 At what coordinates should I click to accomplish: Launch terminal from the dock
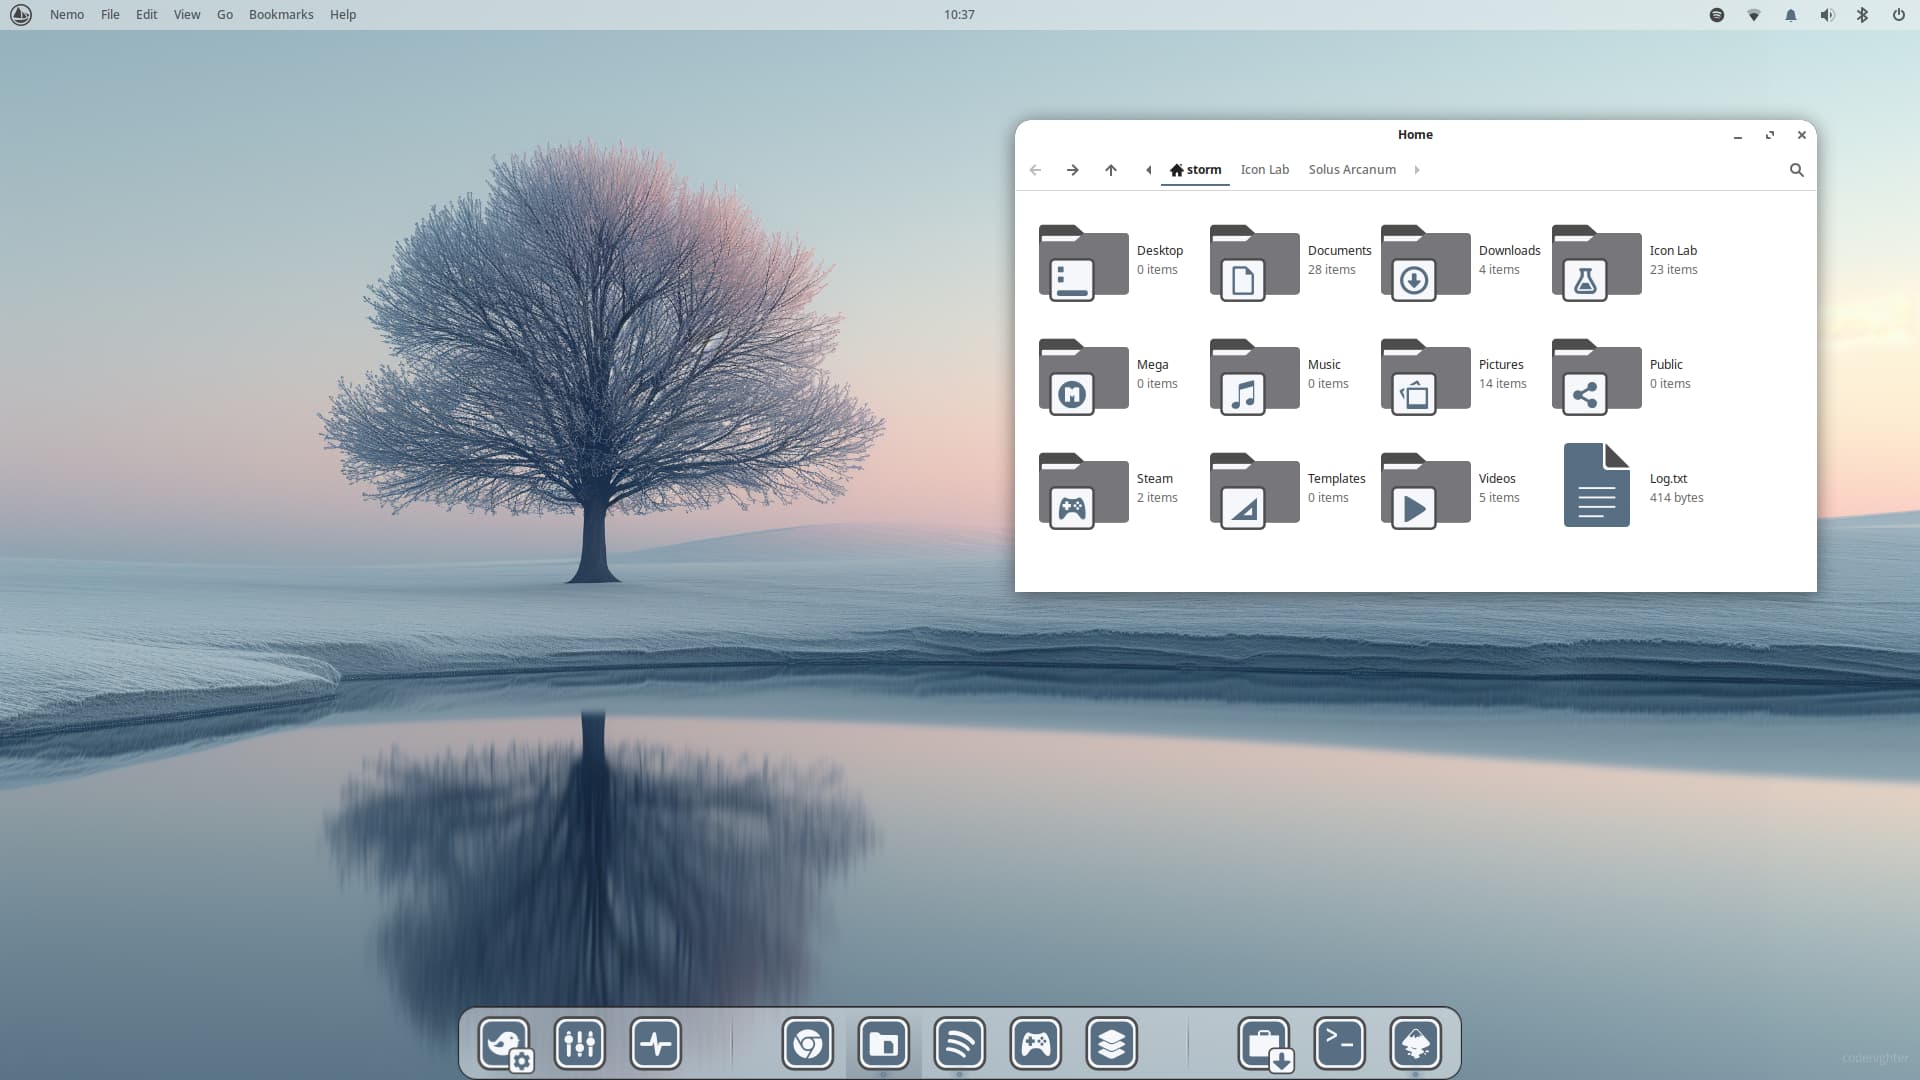pos(1339,1043)
